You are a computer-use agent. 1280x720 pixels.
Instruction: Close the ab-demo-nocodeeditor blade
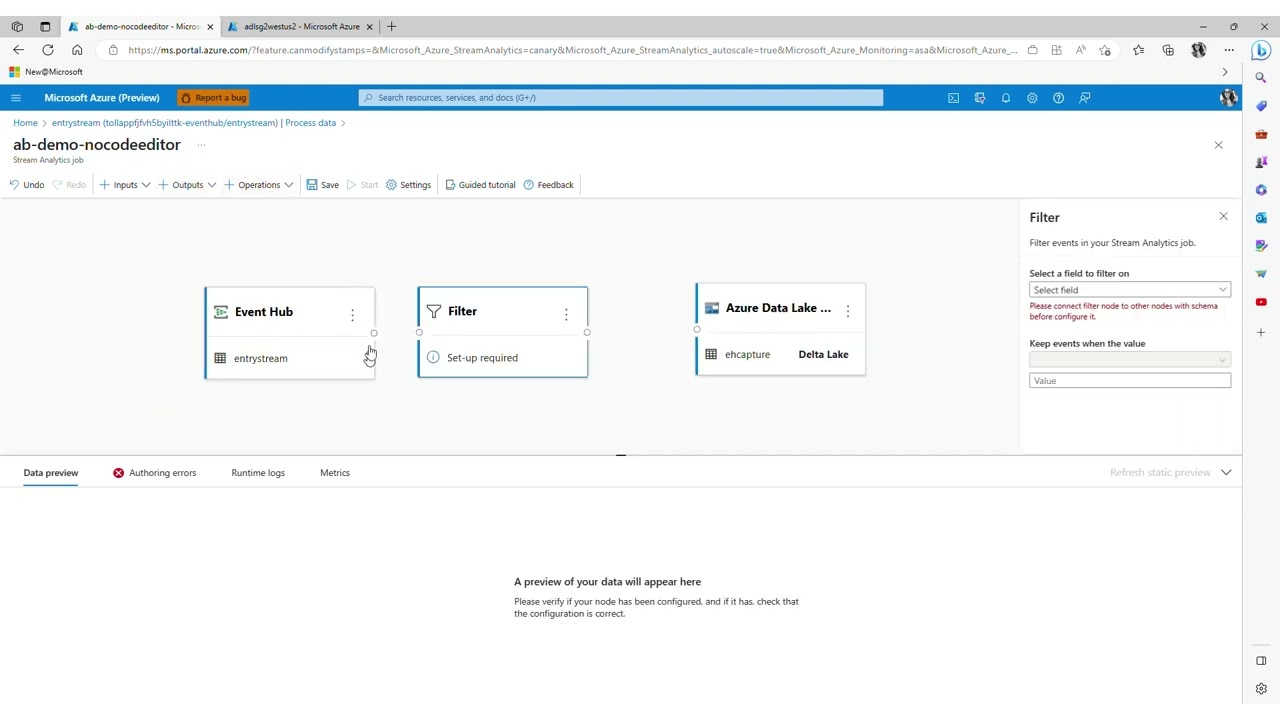tap(1218, 145)
